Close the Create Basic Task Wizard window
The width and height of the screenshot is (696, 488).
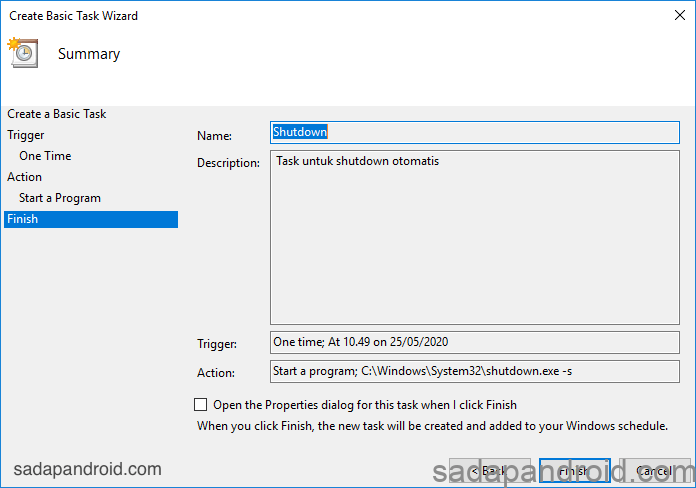click(x=680, y=16)
